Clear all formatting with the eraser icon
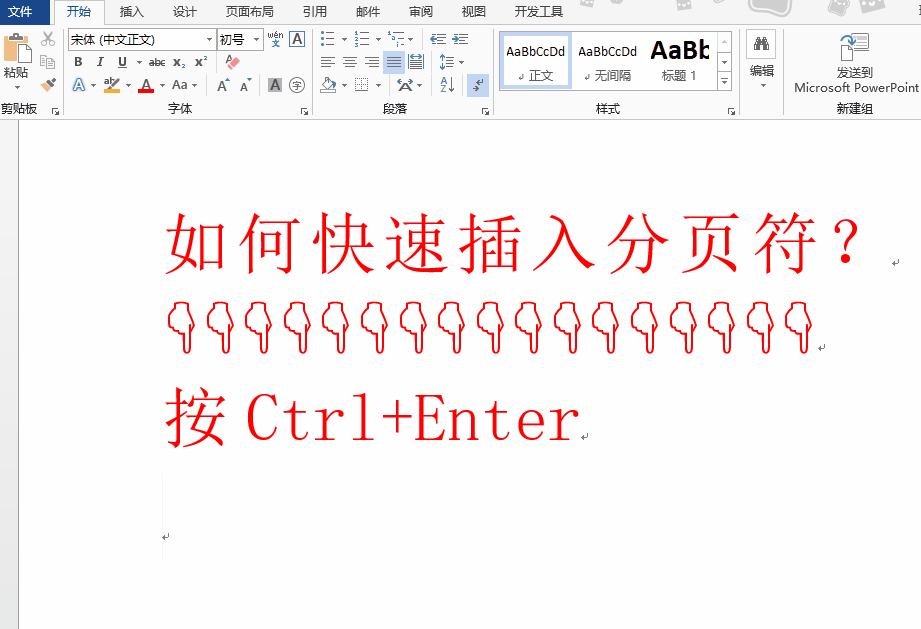Screen dimensions: 921x629 click(232, 62)
